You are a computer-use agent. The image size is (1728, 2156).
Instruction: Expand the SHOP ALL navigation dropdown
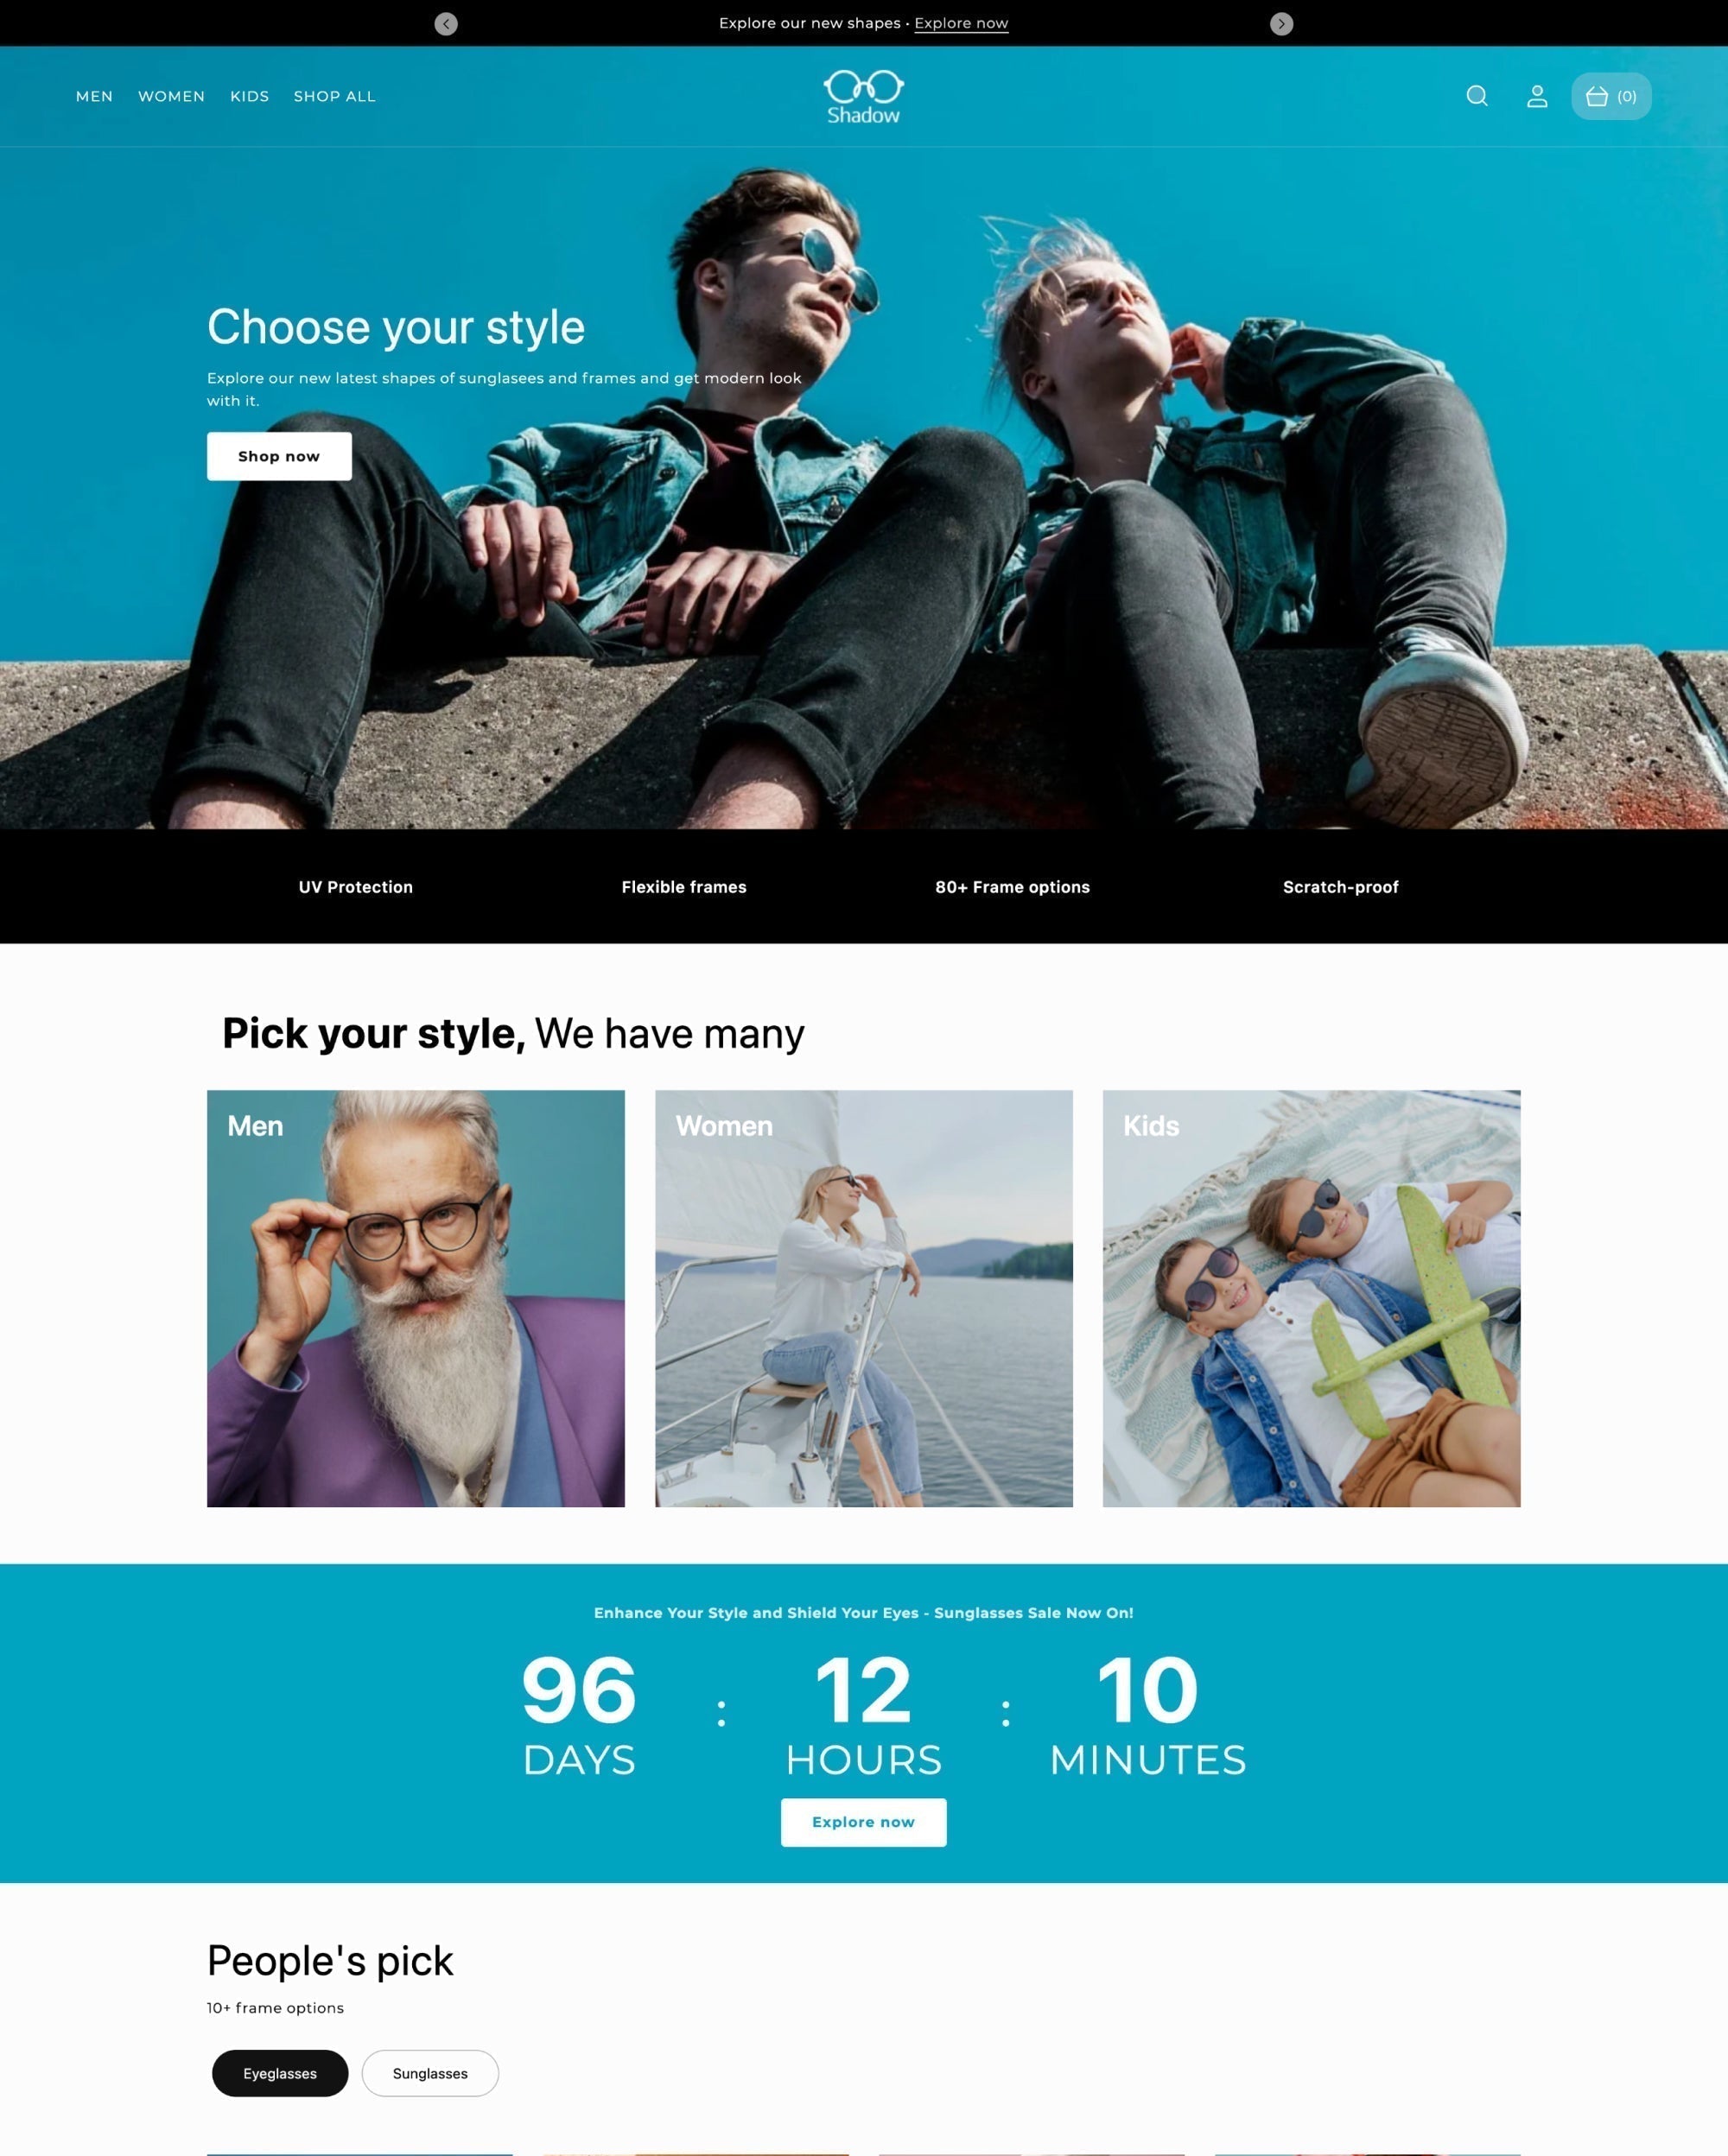[x=334, y=95]
